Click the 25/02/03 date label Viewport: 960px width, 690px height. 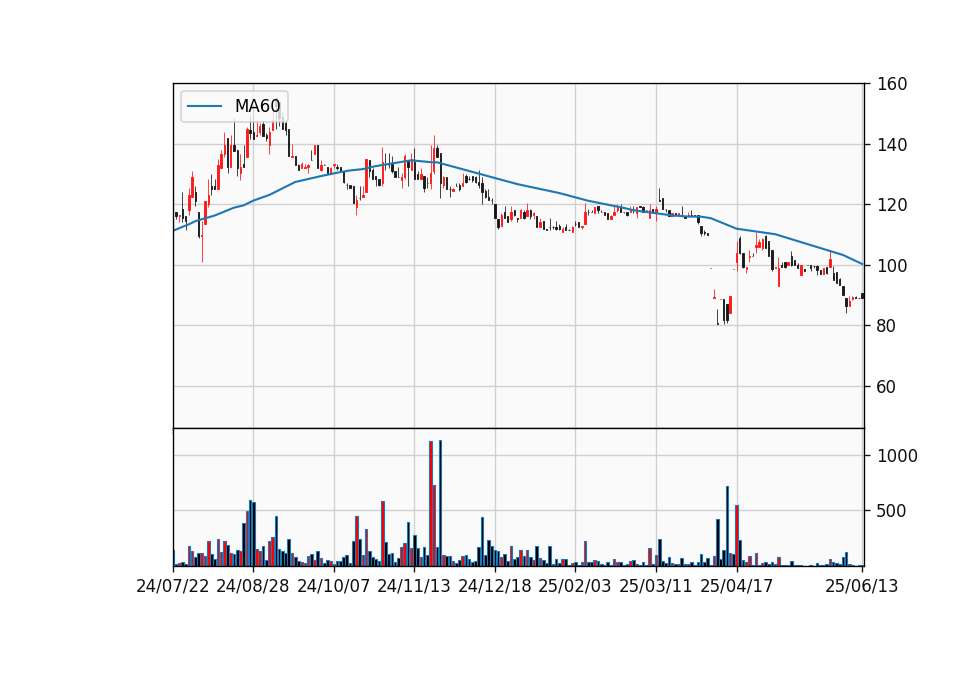[x=575, y=586]
